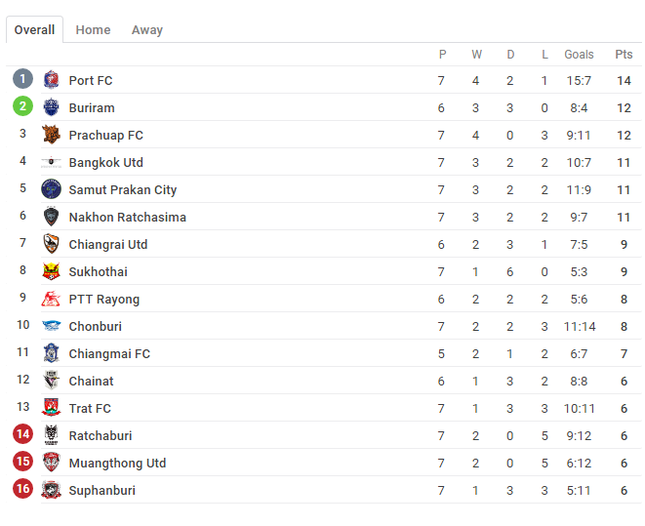Click the Prachuap FC team logo

click(51, 134)
